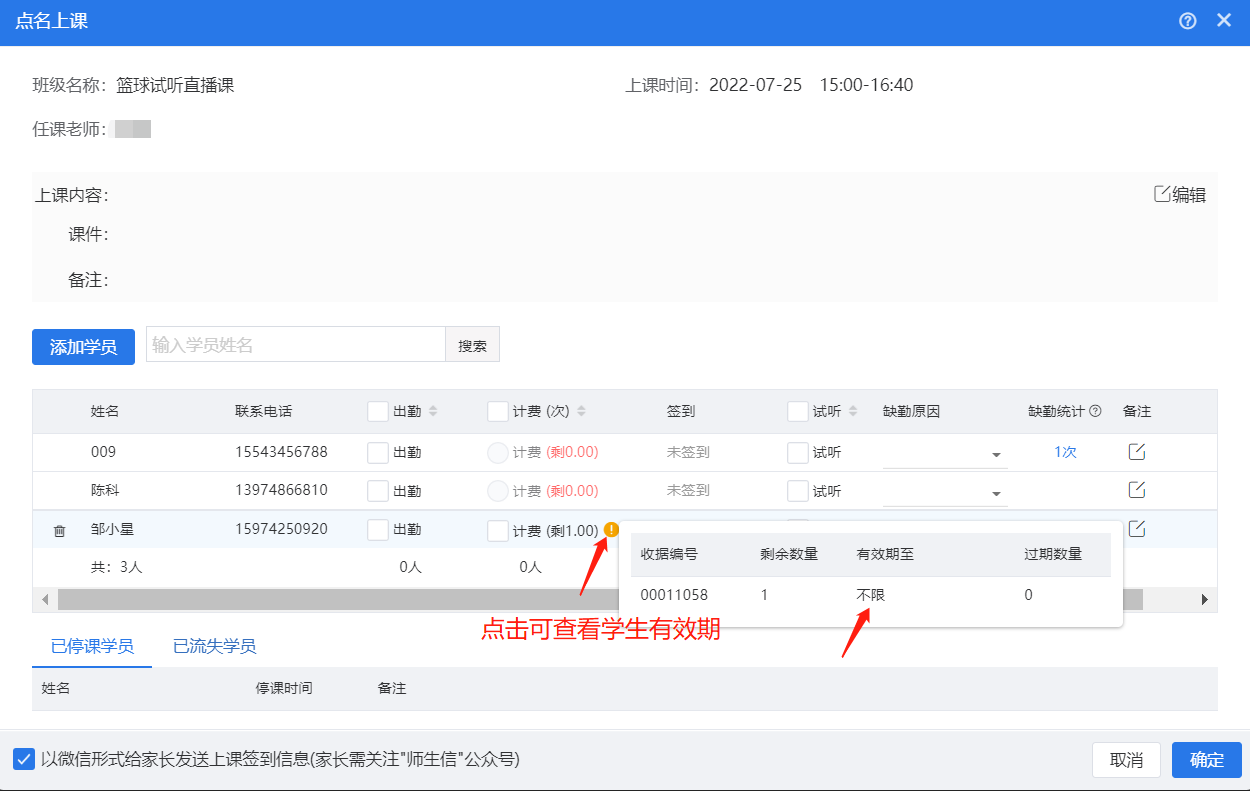Screen dimensions: 1250x791
Task: Click the 缺勤统计 help question icon
Action: click(x=1095, y=411)
